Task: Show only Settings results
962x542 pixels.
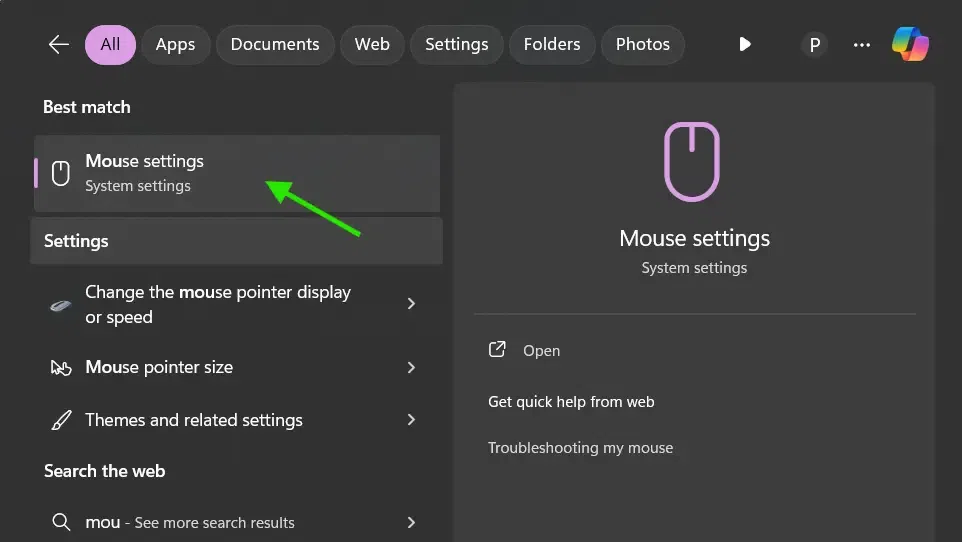Action: 456,44
